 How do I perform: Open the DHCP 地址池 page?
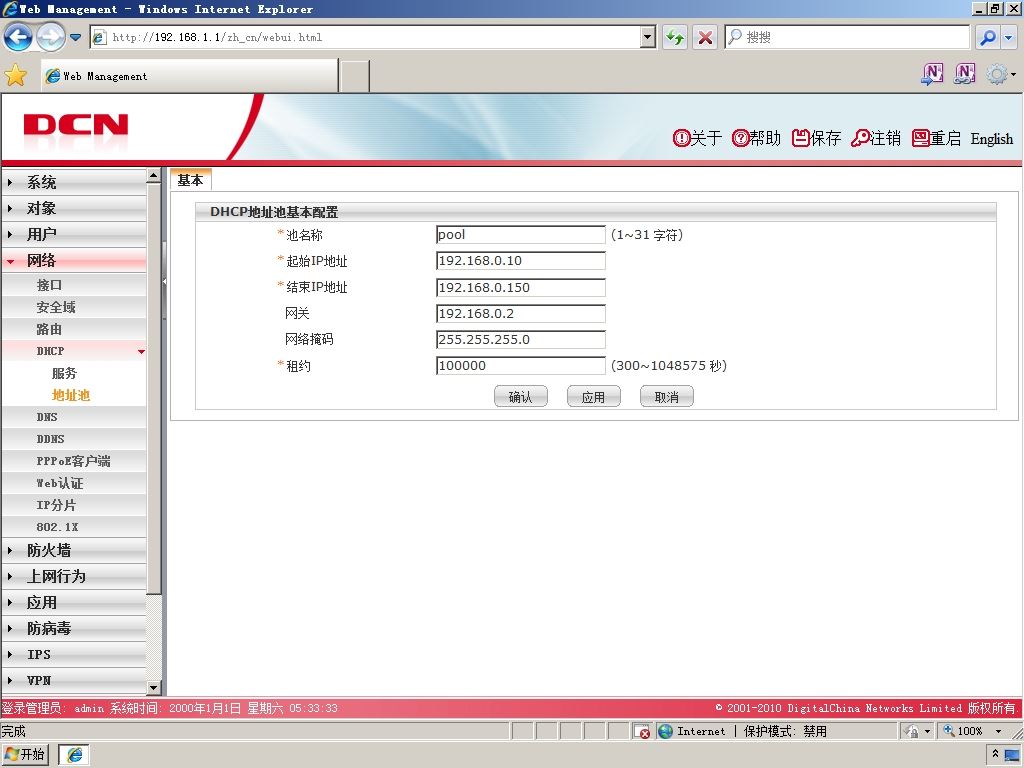click(x=71, y=395)
